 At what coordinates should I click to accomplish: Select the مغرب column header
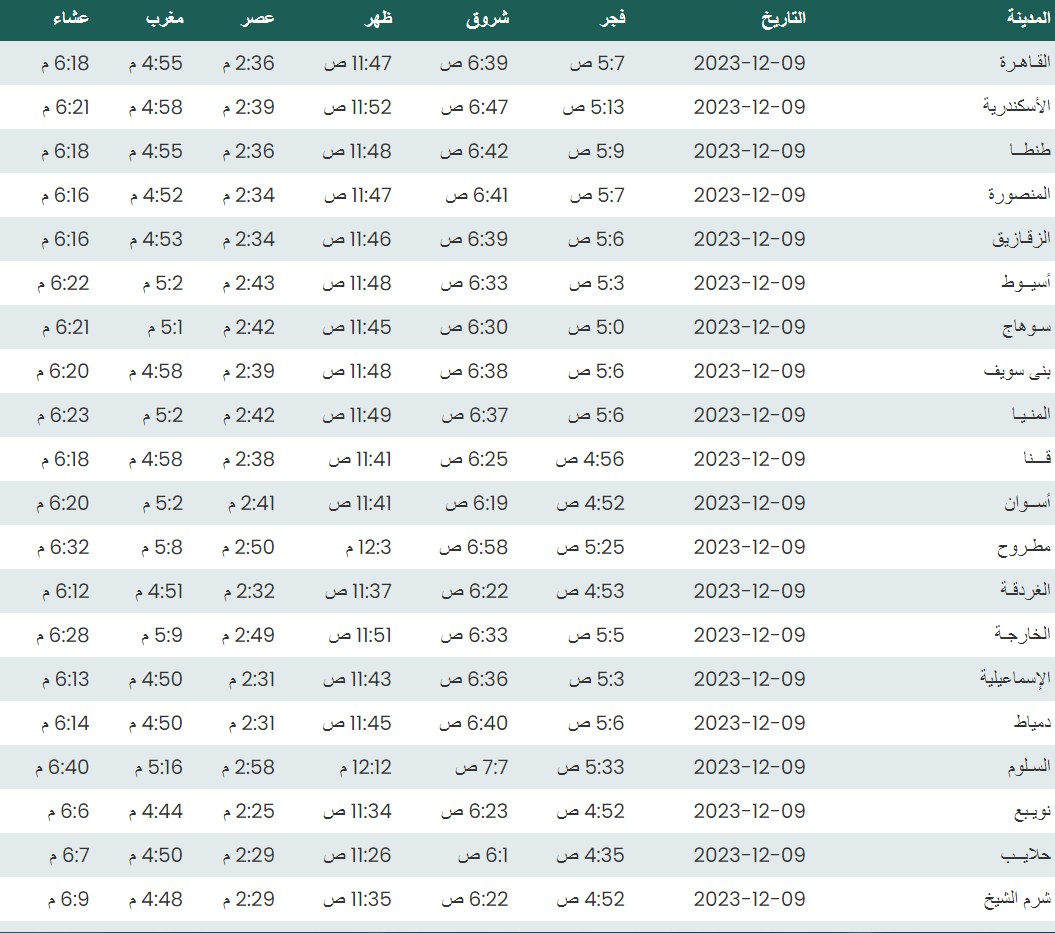163,18
